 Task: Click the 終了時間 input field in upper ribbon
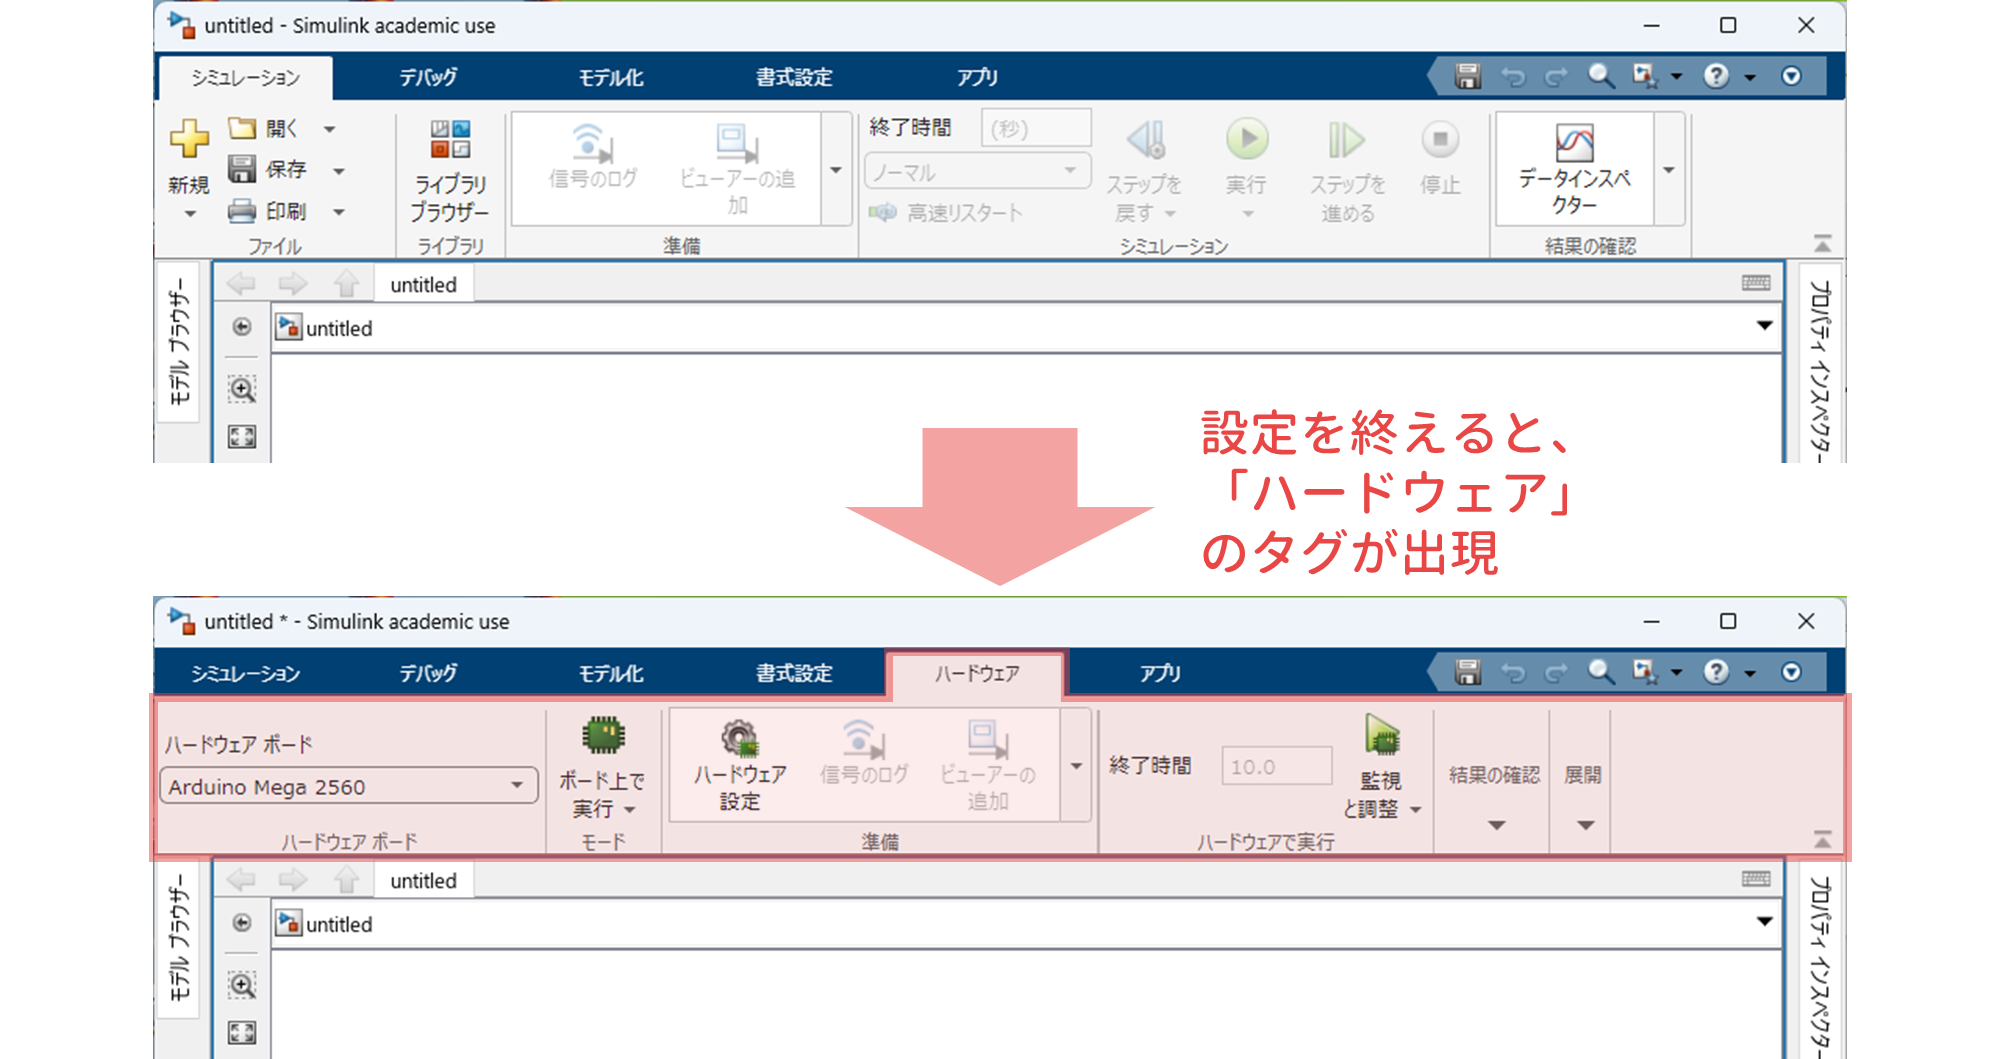pos(1036,128)
